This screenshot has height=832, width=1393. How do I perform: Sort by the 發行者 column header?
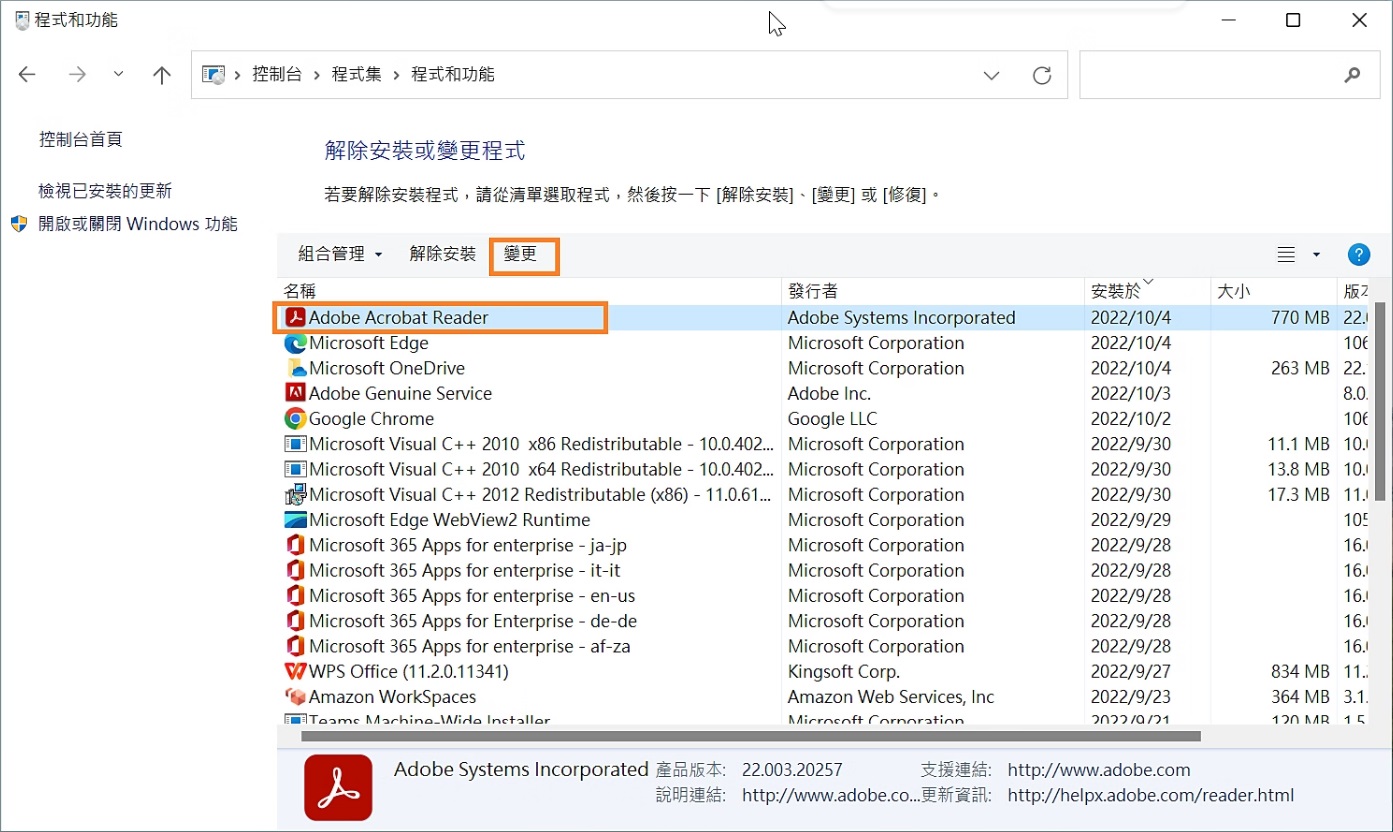933,291
